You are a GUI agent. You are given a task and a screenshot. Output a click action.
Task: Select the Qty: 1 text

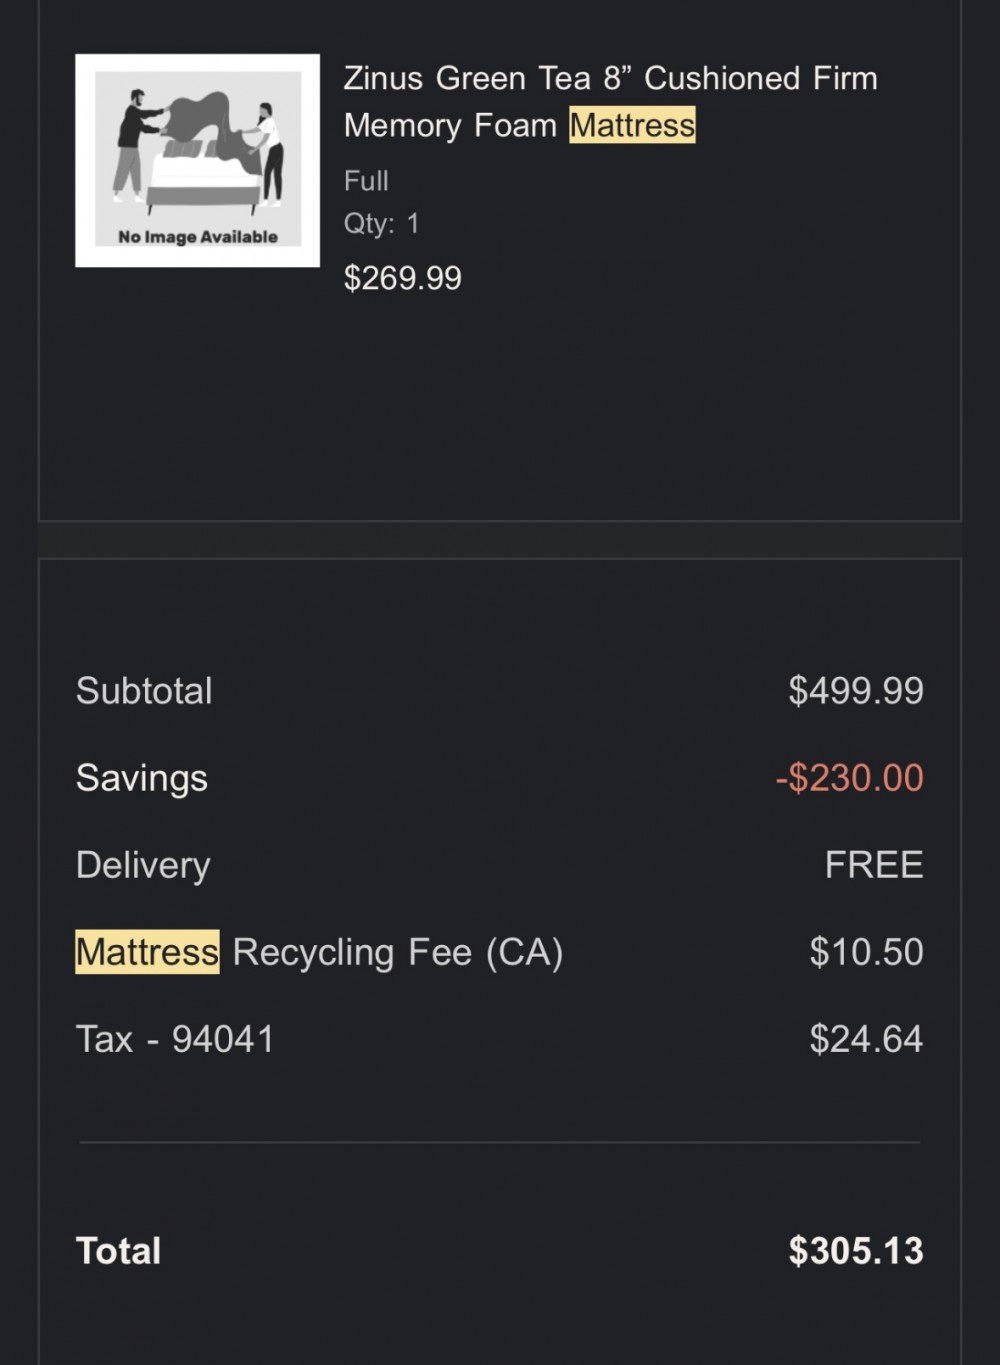point(381,223)
